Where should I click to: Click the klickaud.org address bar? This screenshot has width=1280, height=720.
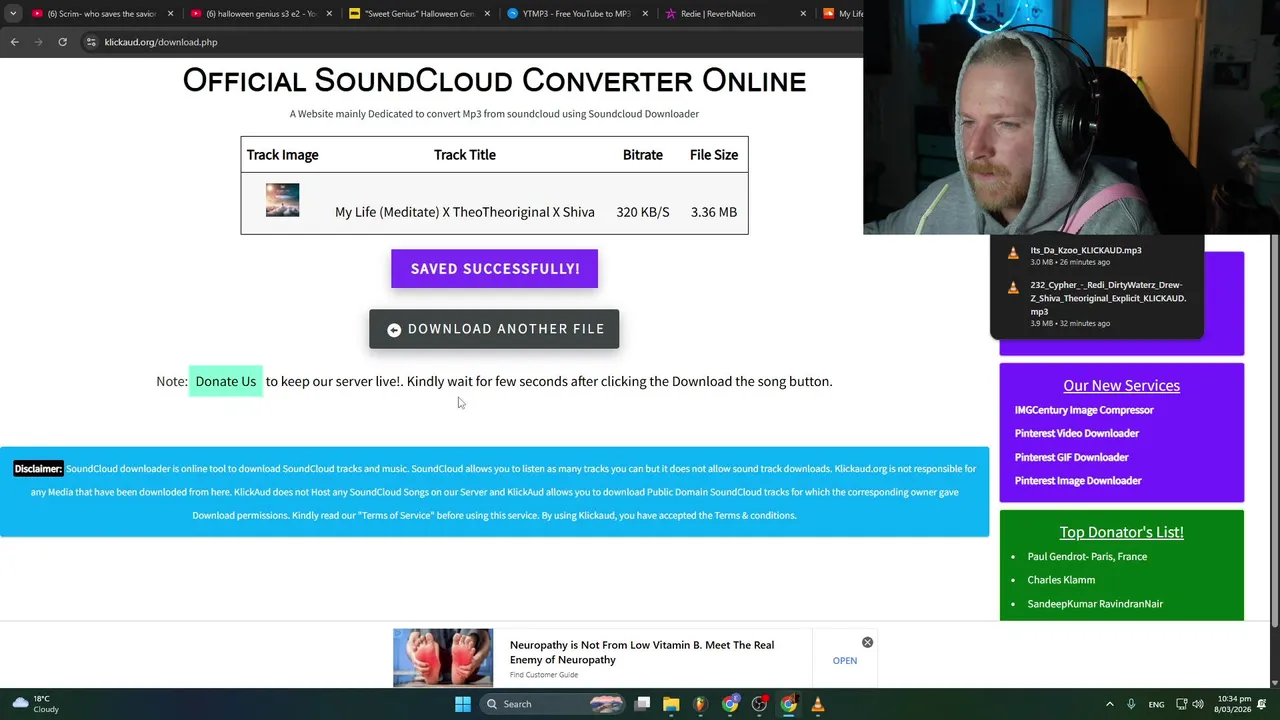(470, 42)
